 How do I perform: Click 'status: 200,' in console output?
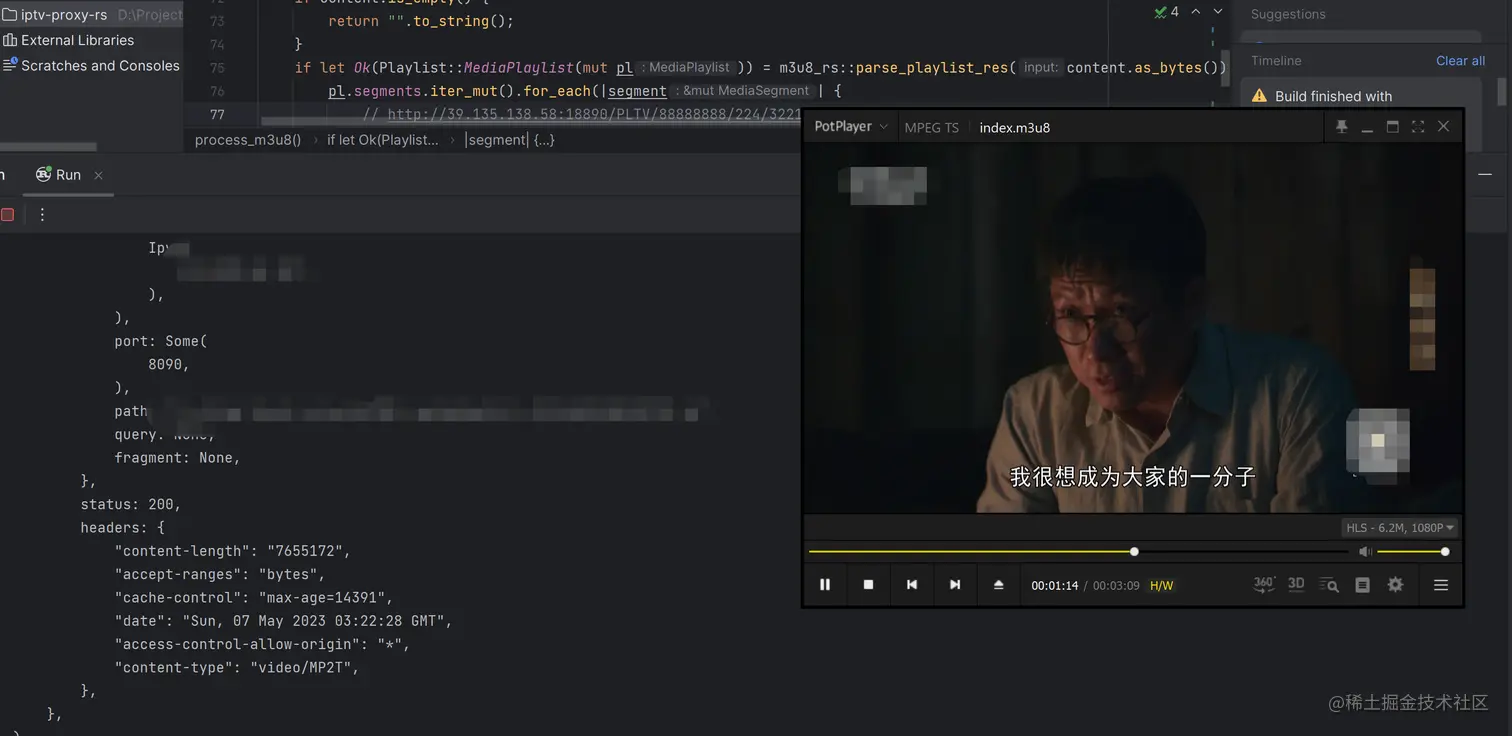click(x=131, y=504)
